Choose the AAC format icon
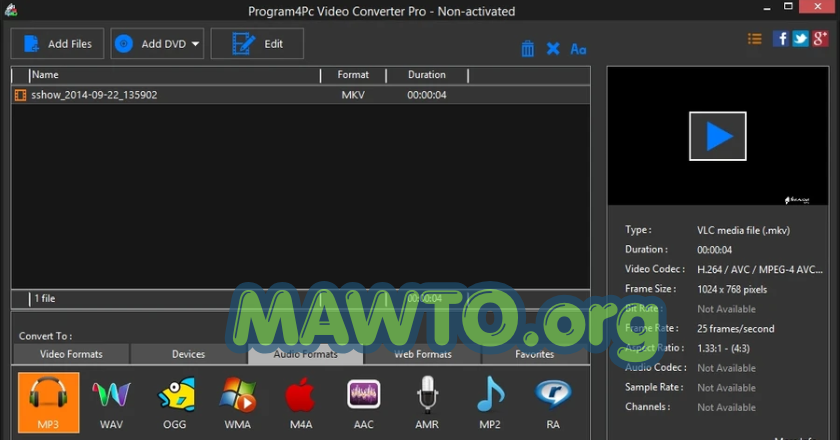Screen dimensions: 840x440 (364, 402)
